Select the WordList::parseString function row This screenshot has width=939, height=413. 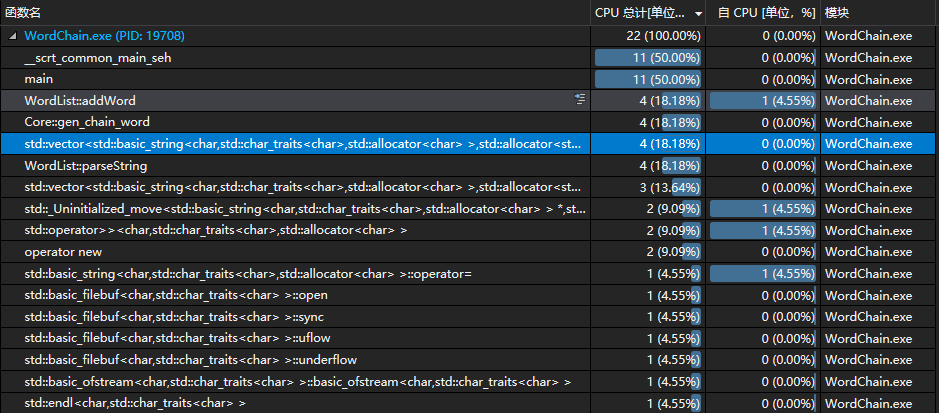pos(470,165)
